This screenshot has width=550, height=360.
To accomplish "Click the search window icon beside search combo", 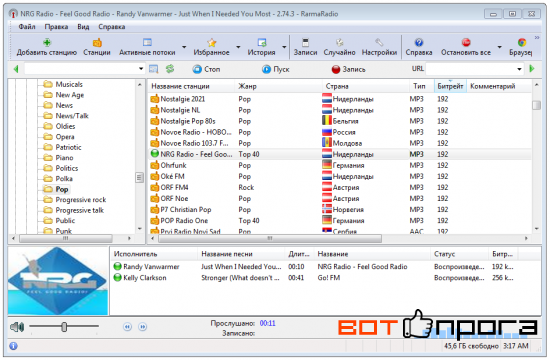I will 153,69.
